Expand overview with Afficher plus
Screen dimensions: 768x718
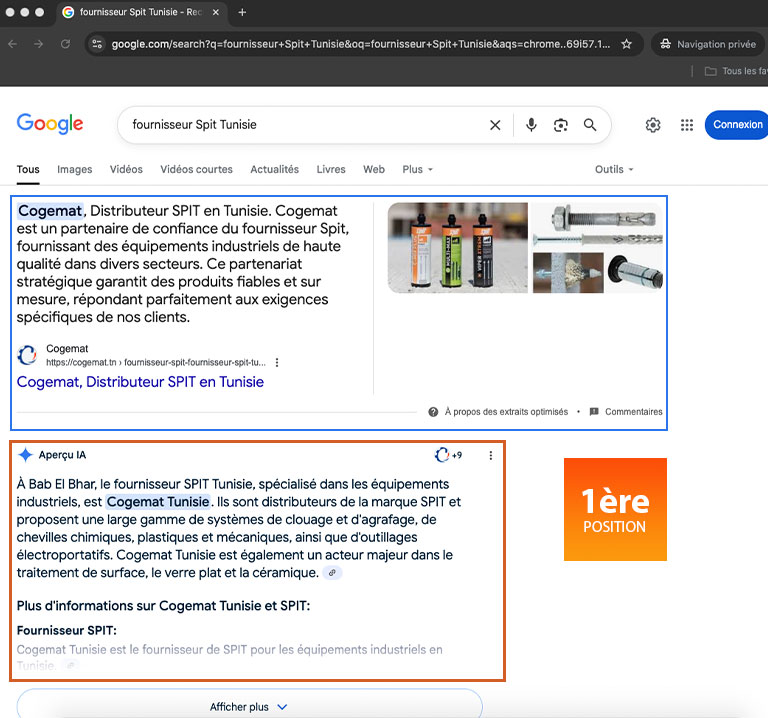[x=249, y=707]
